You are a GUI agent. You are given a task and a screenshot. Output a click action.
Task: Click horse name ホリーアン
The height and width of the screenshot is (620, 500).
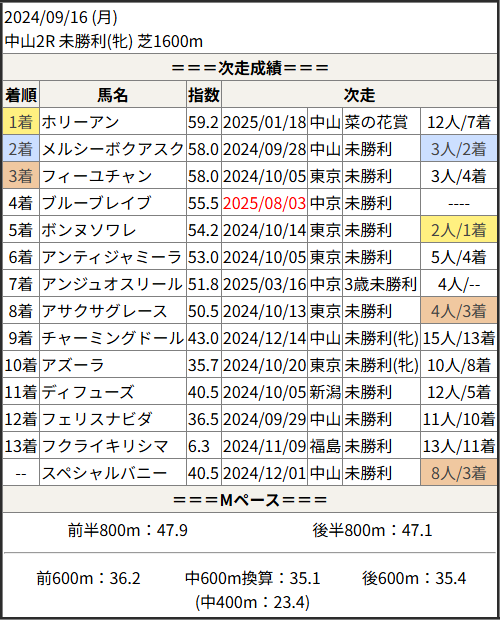pos(80,122)
